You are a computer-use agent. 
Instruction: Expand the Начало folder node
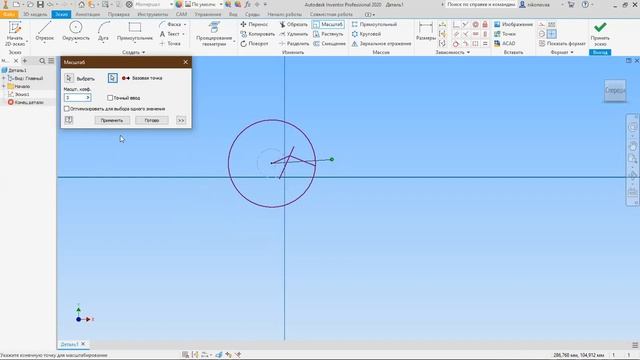click(x=4, y=86)
